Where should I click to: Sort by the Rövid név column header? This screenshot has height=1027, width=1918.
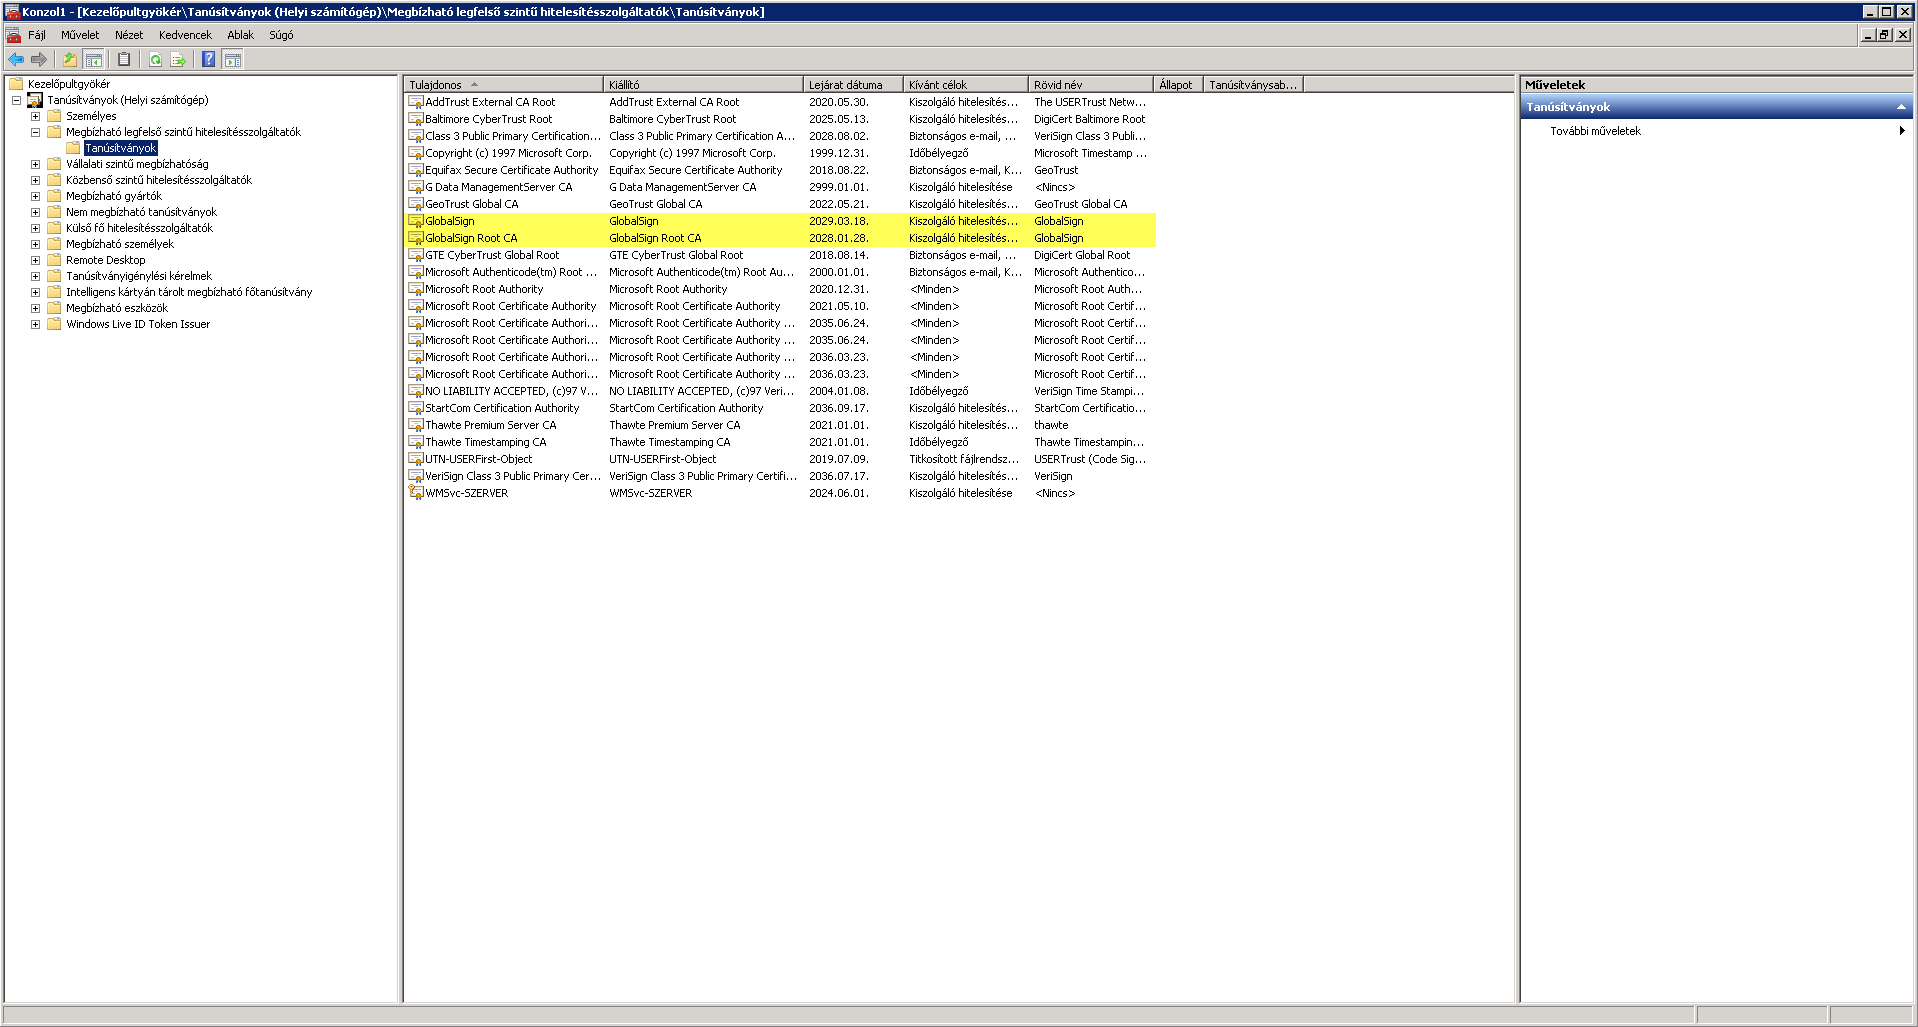1091,85
